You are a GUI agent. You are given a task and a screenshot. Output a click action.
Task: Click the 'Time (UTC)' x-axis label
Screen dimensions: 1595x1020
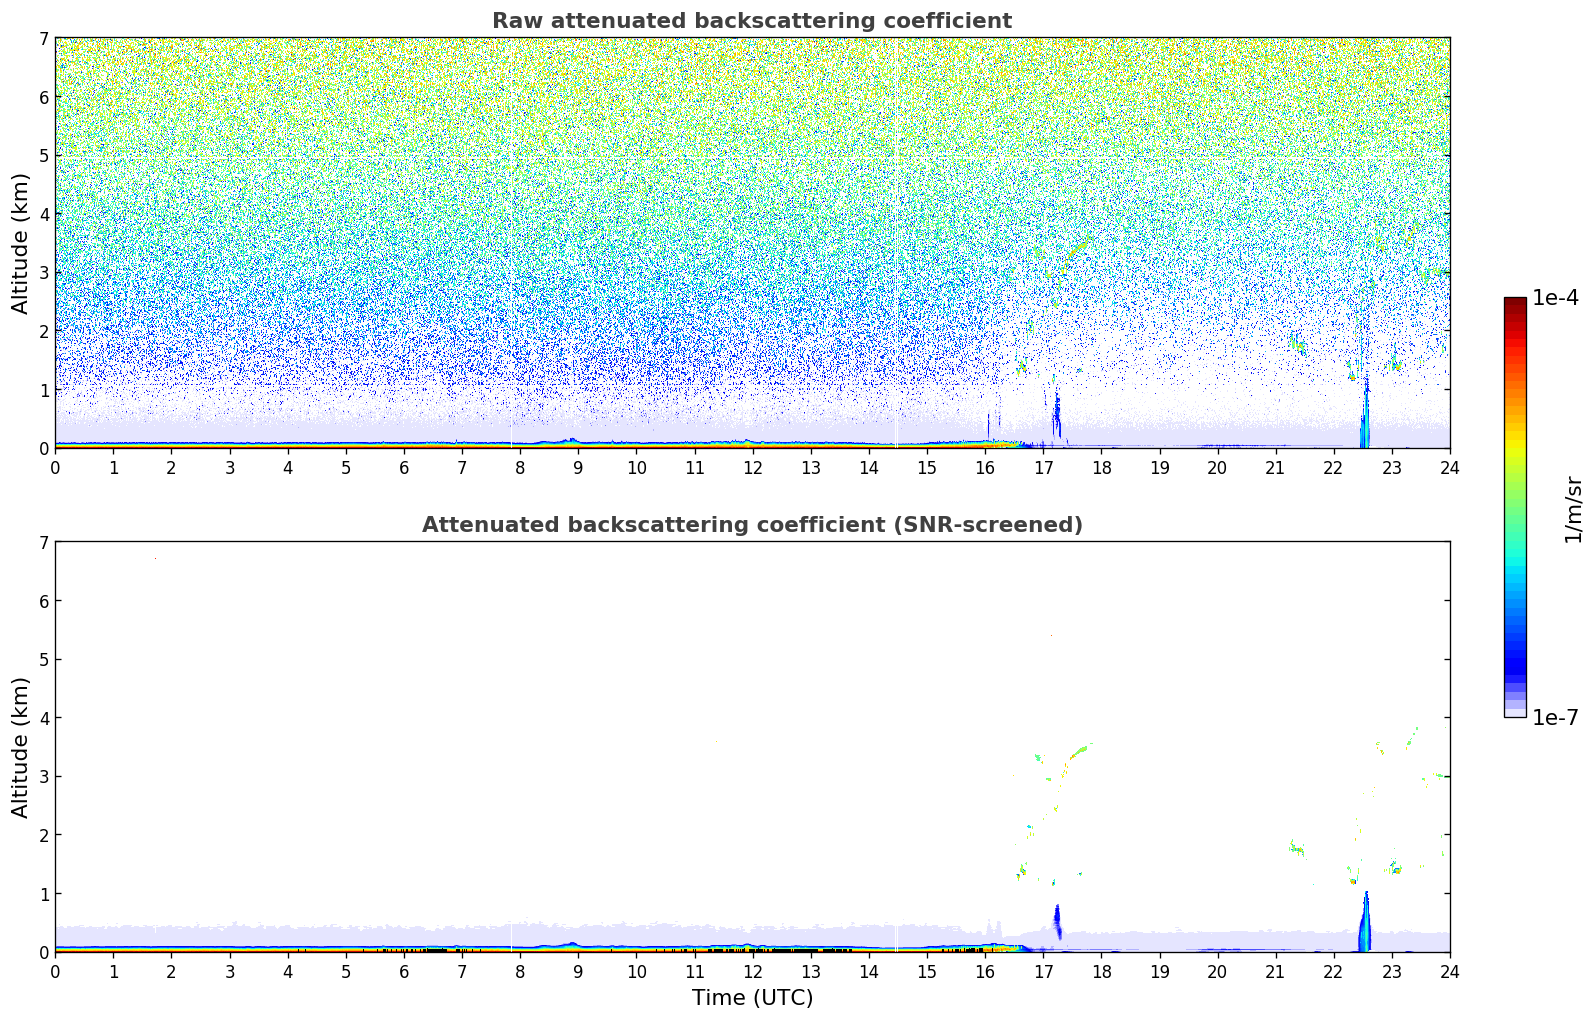752,998
